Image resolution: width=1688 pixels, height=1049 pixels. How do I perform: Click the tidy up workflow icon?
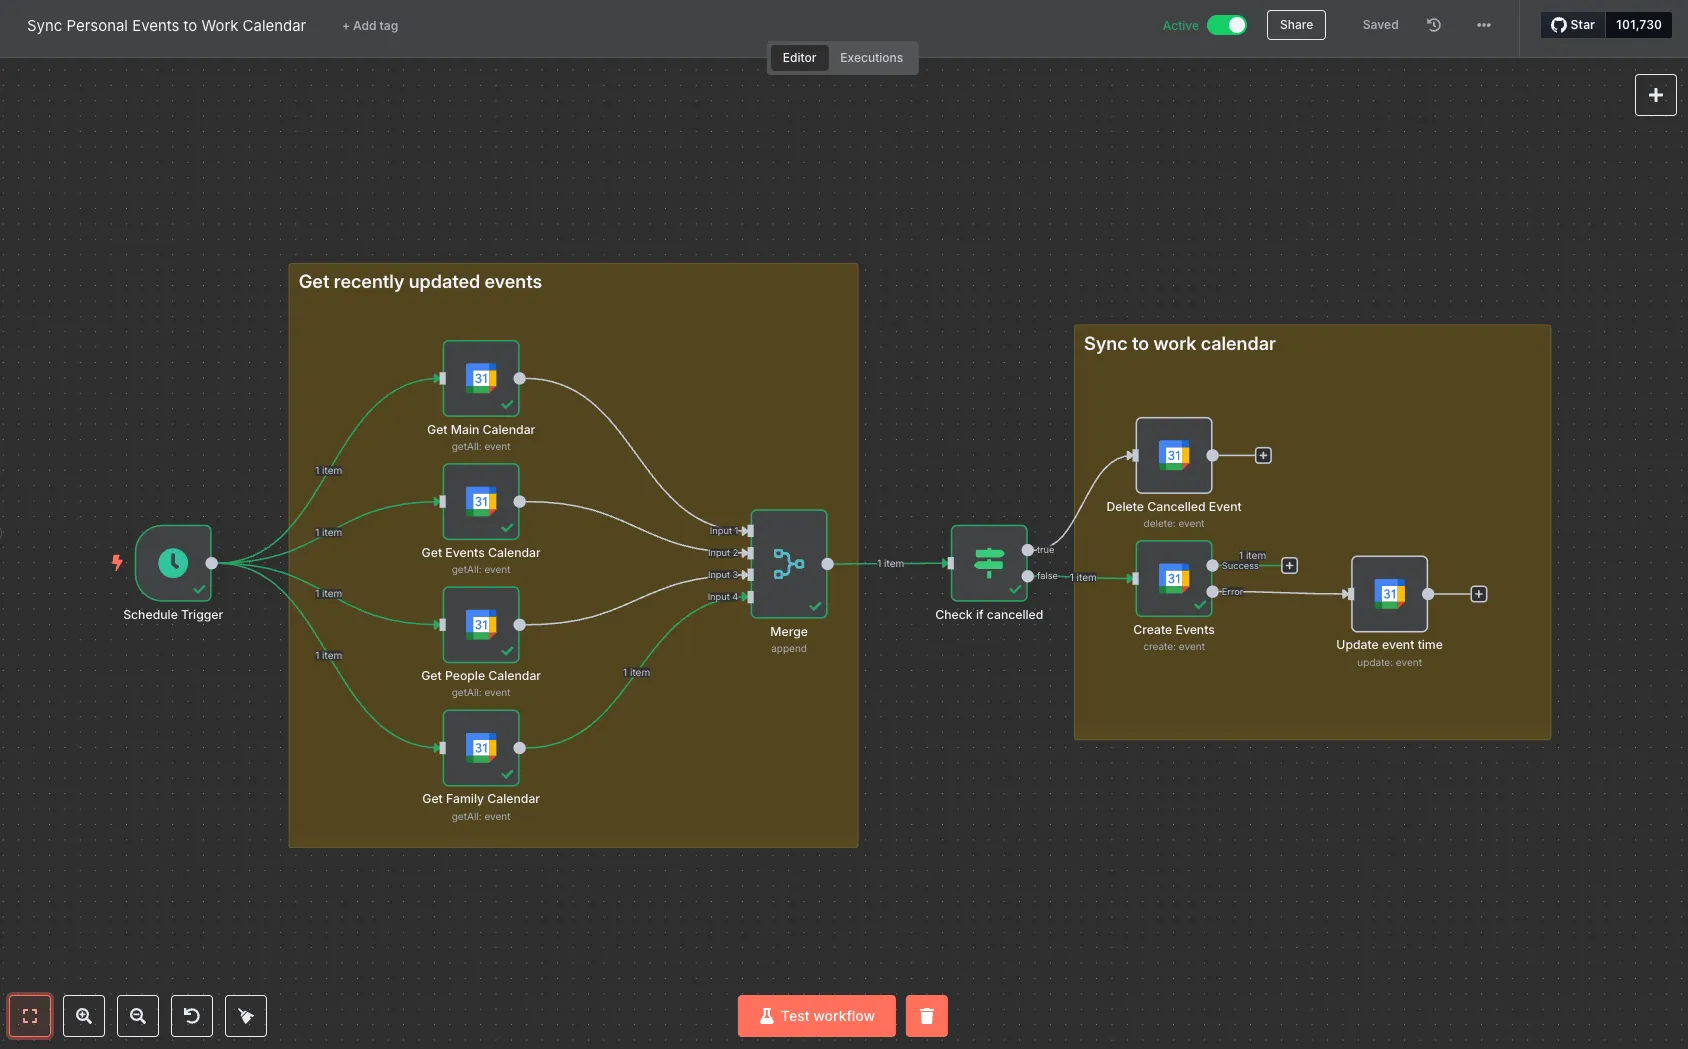(x=246, y=1016)
